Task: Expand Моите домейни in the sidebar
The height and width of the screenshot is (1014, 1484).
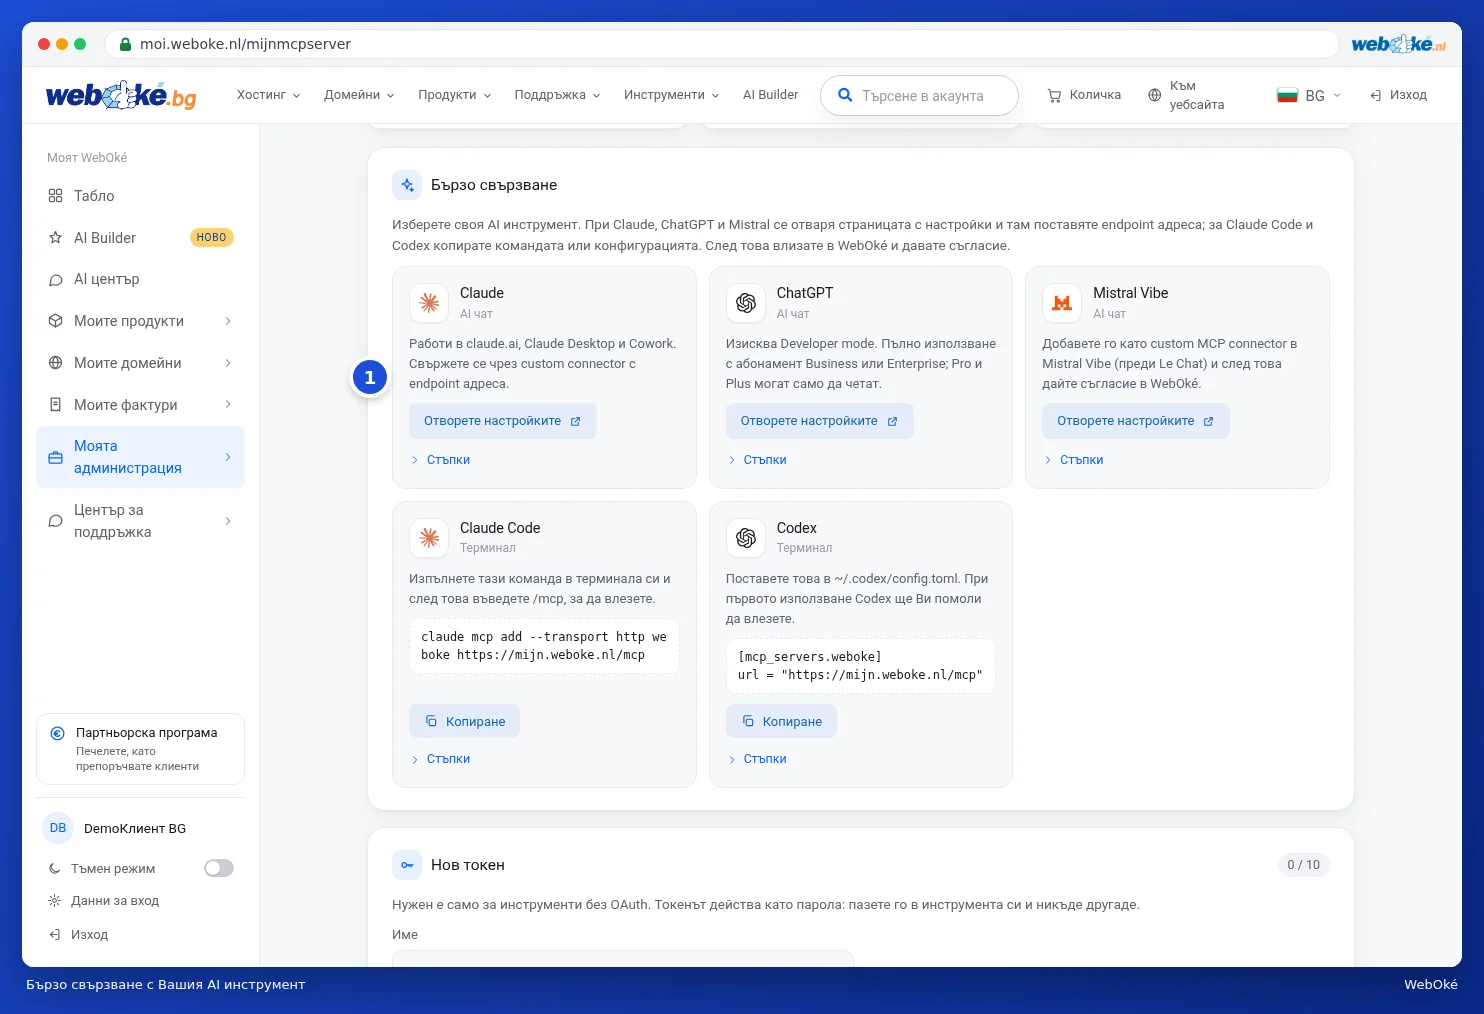Action: [x=140, y=363]
